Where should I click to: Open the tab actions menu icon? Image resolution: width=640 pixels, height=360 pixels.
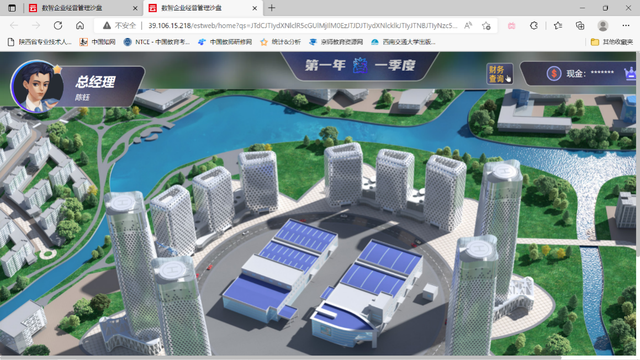coord(12,8)
